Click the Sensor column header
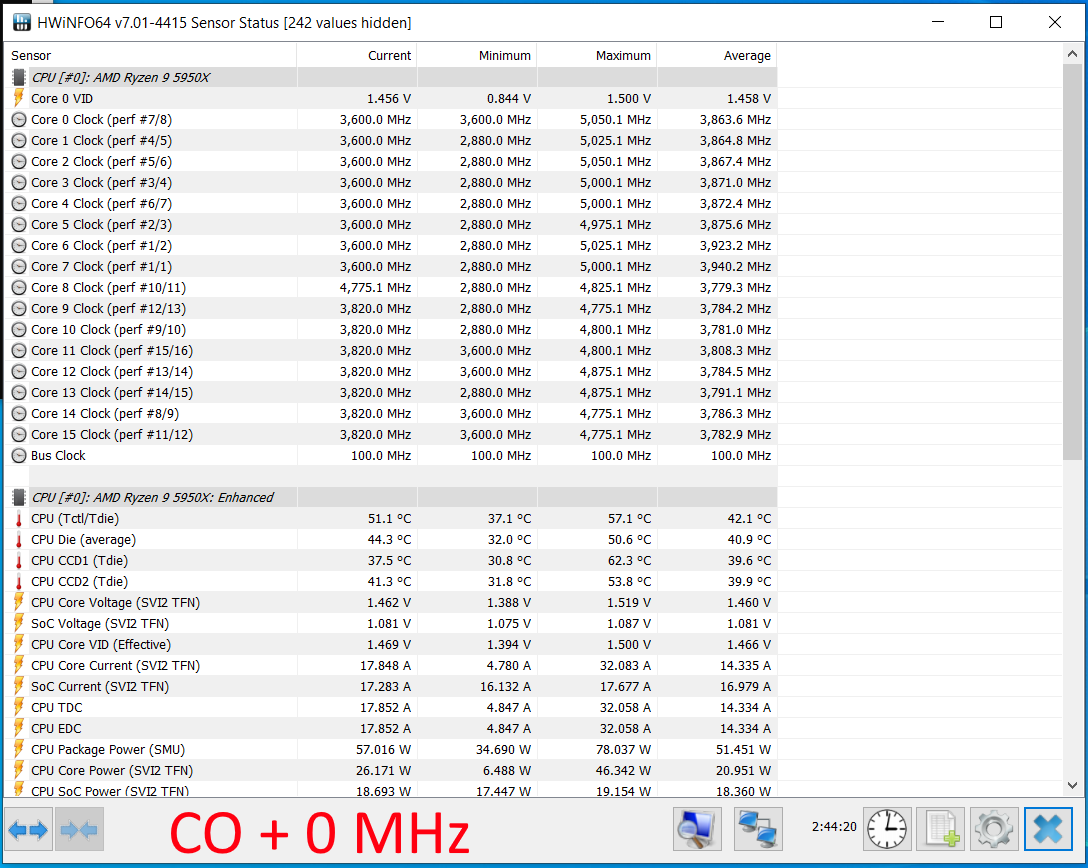This screenshot has width=1088, height=868. [151, 56]
